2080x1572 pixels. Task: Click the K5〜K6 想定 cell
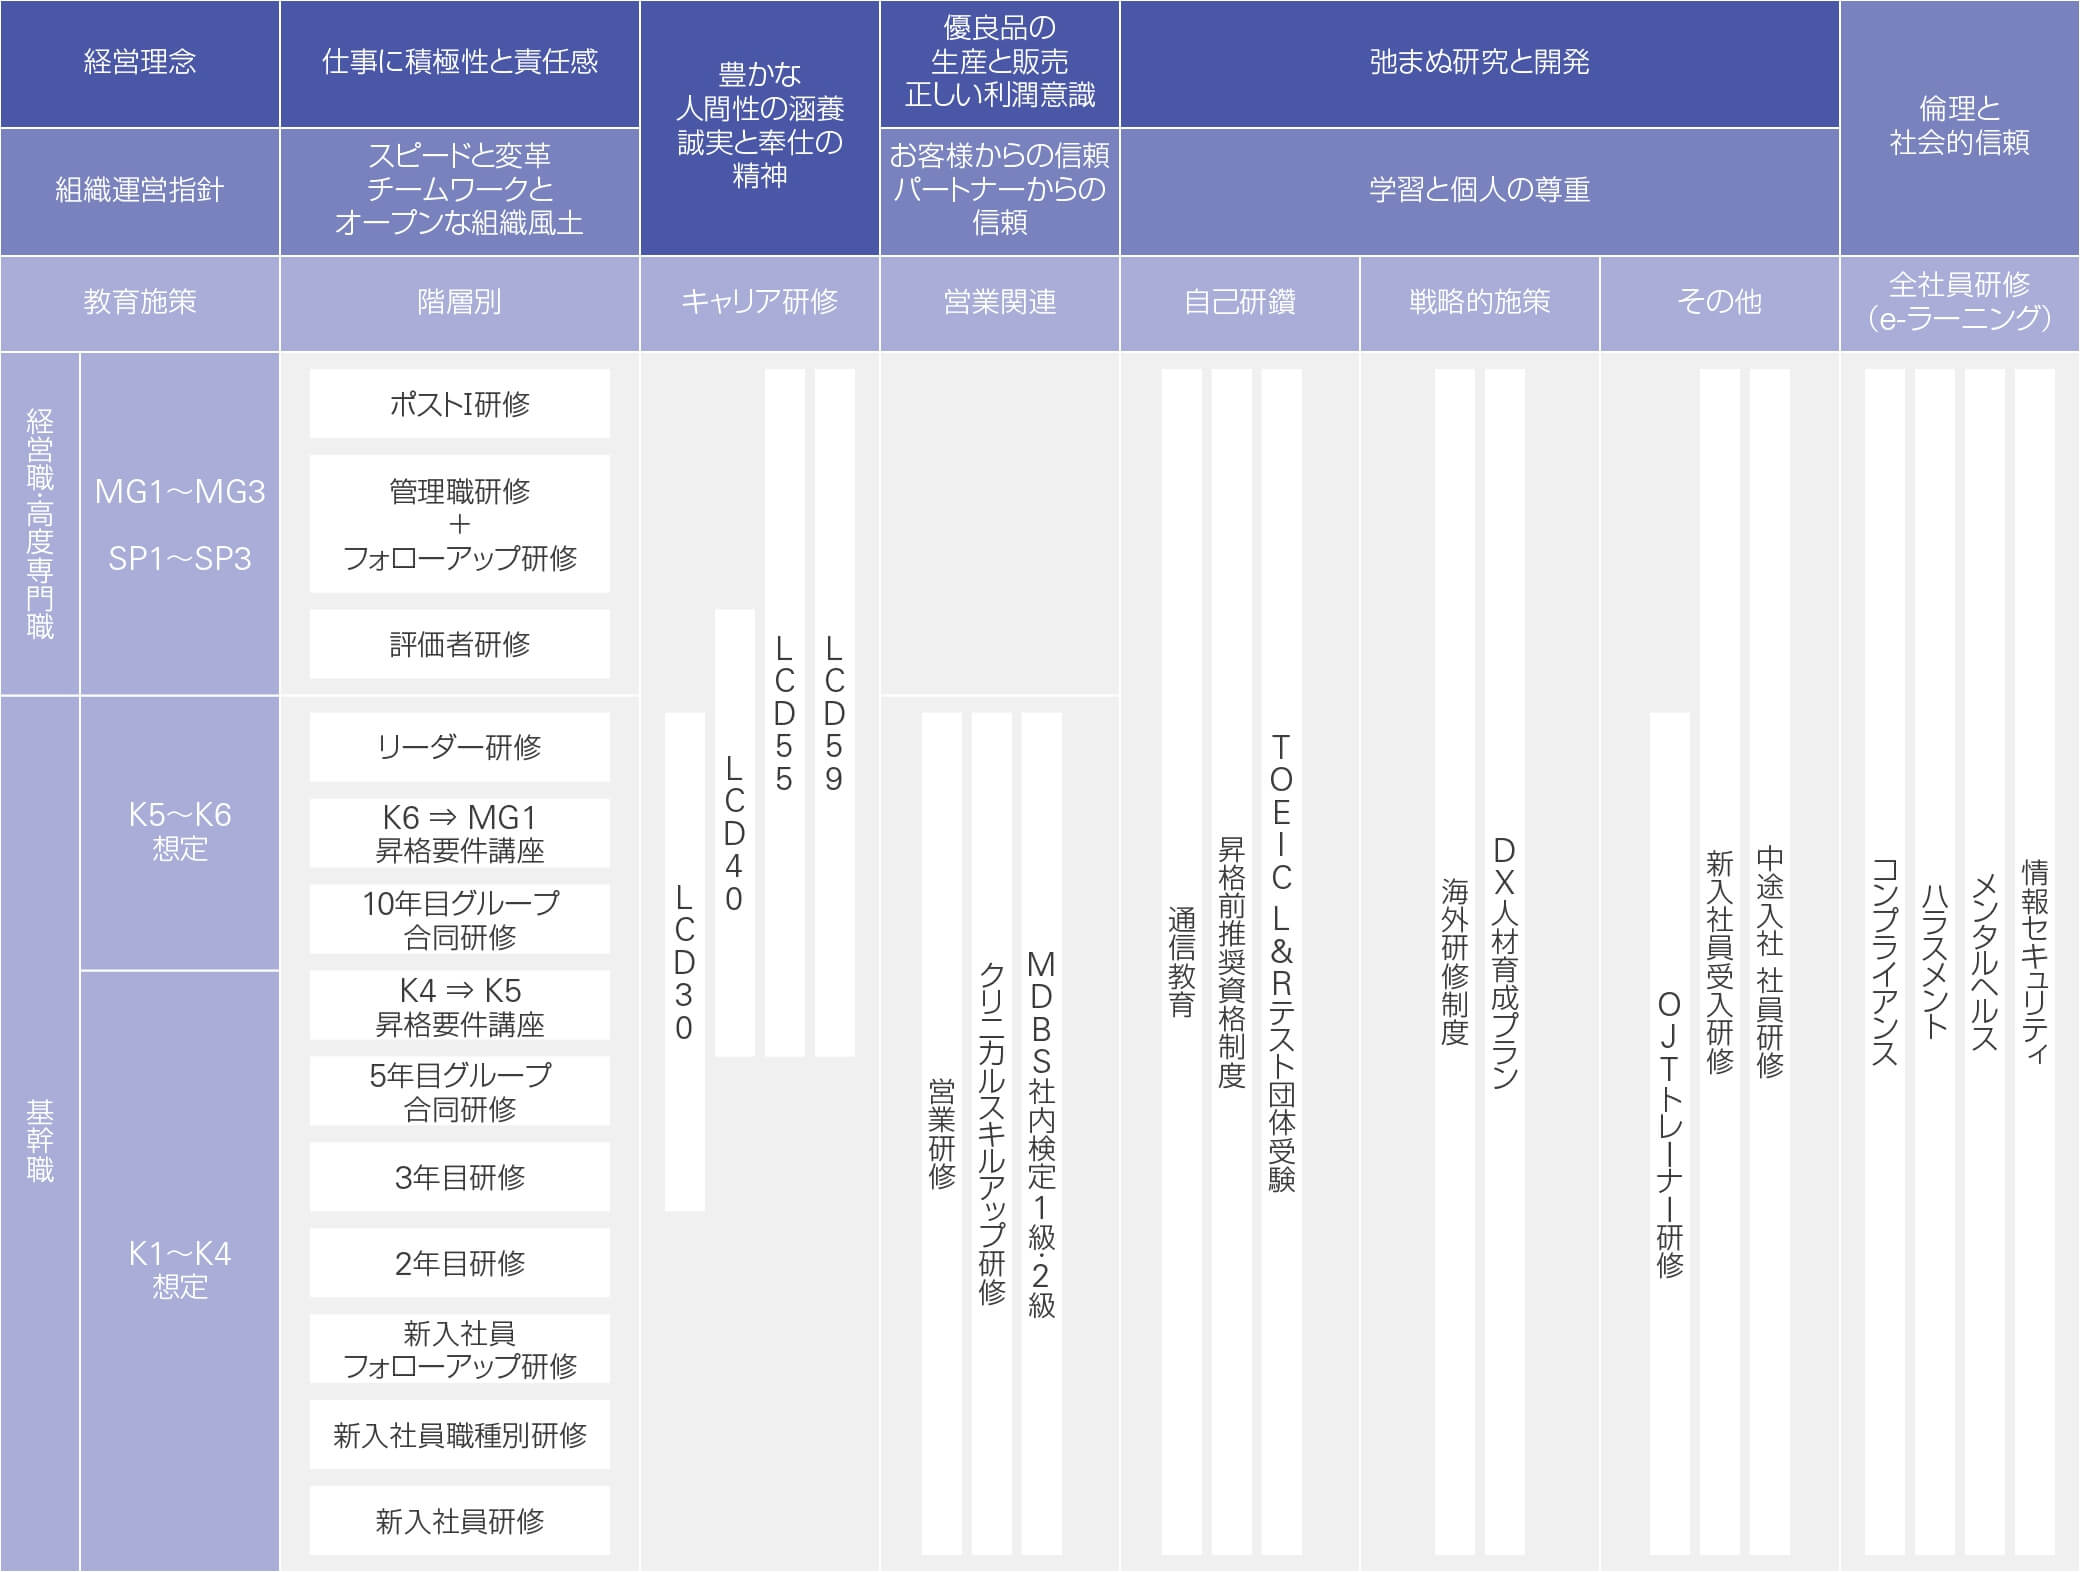tap(180, 832)
